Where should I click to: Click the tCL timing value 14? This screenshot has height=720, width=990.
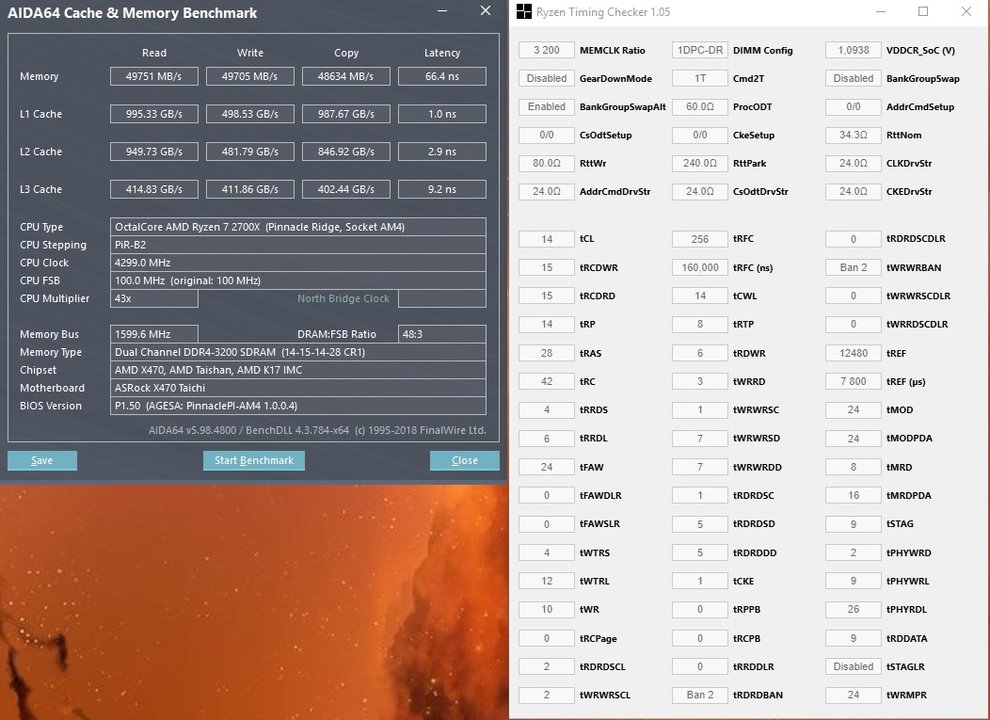pyautogui.click(x=547, y=239)
